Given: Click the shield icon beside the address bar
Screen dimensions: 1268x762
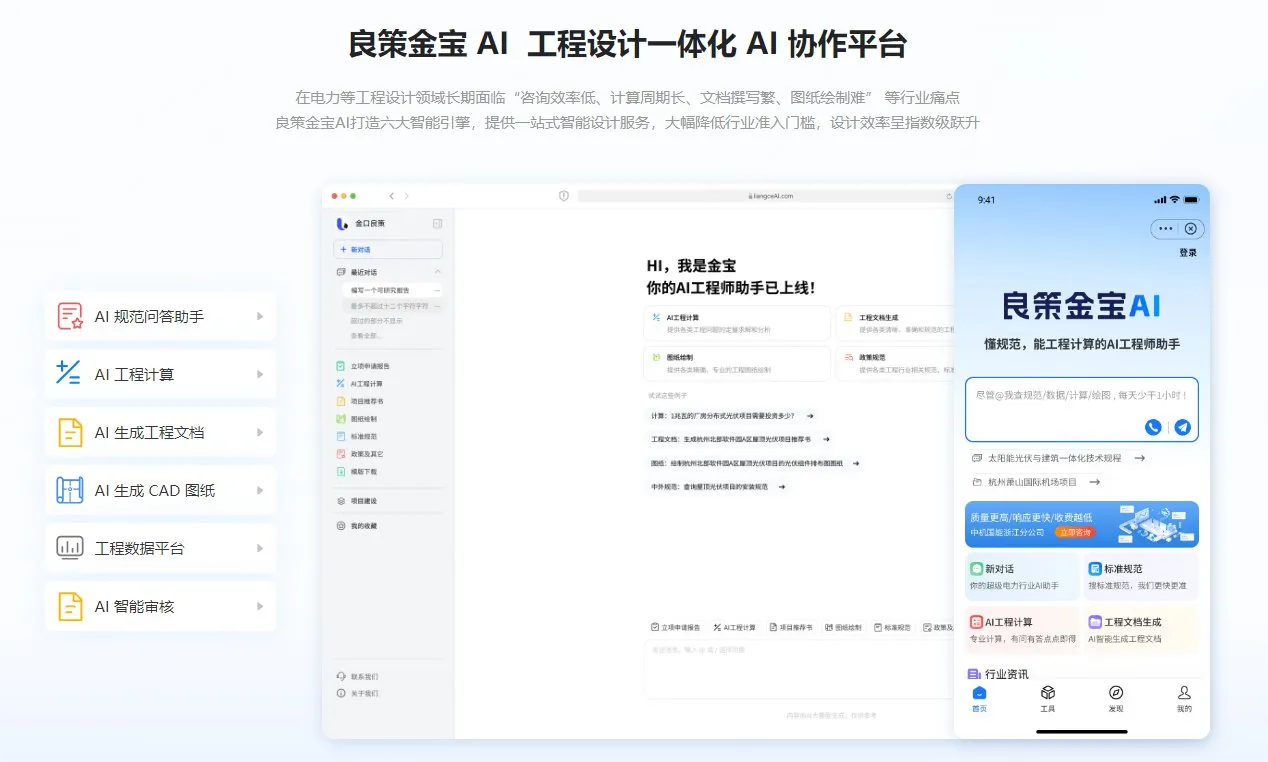Looking at the screenshot, I should coord(564,196).
